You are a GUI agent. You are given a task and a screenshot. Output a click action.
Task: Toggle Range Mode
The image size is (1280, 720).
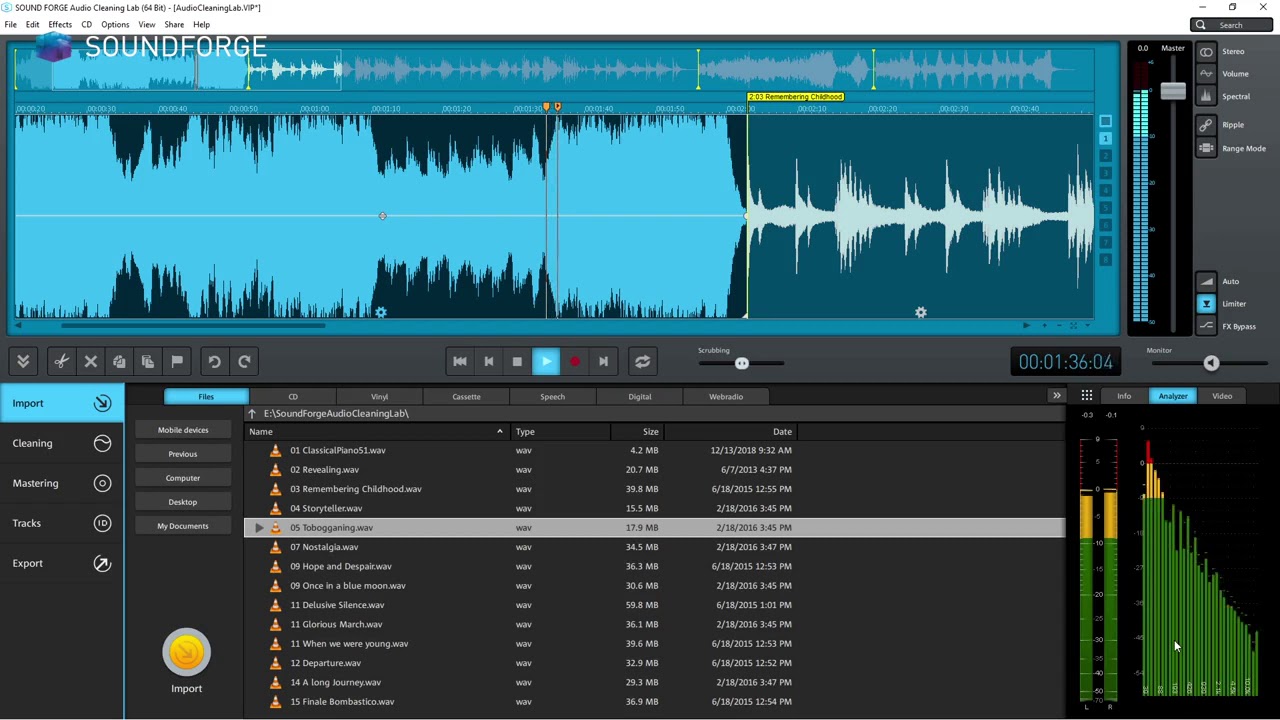coord(1206,148)
